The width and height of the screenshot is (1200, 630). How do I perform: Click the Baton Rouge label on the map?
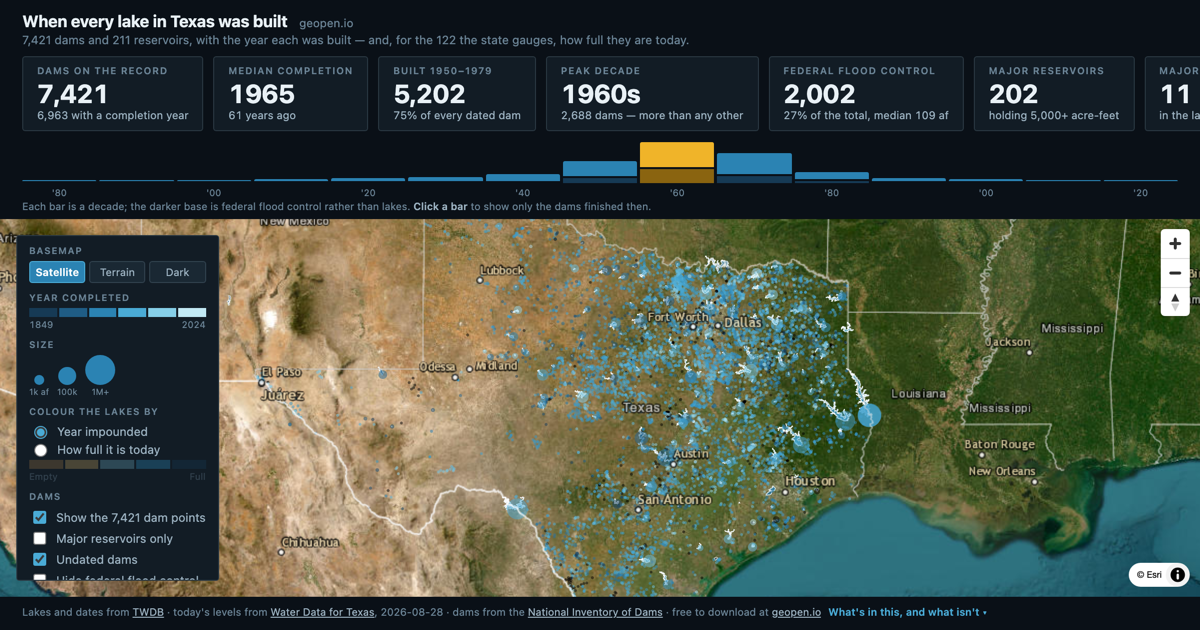point(999,444)
